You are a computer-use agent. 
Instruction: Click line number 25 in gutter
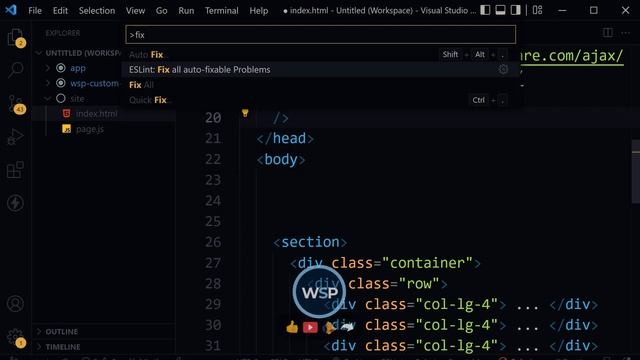[213, 221]
